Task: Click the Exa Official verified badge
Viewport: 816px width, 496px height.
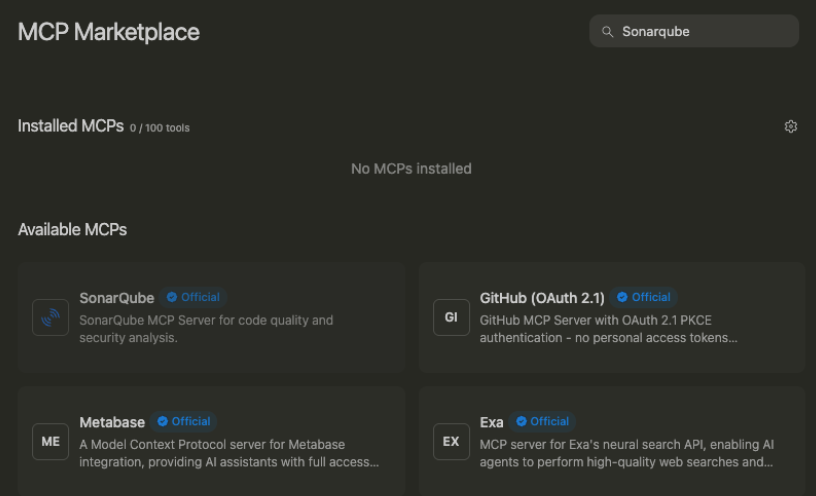Action: [x=542, y=422]
